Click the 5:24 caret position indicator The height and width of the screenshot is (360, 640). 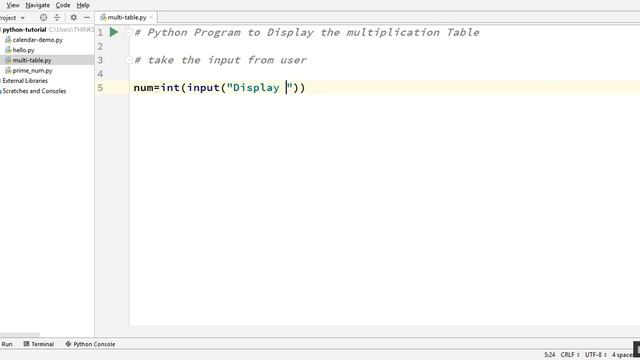tap(549, 355)
